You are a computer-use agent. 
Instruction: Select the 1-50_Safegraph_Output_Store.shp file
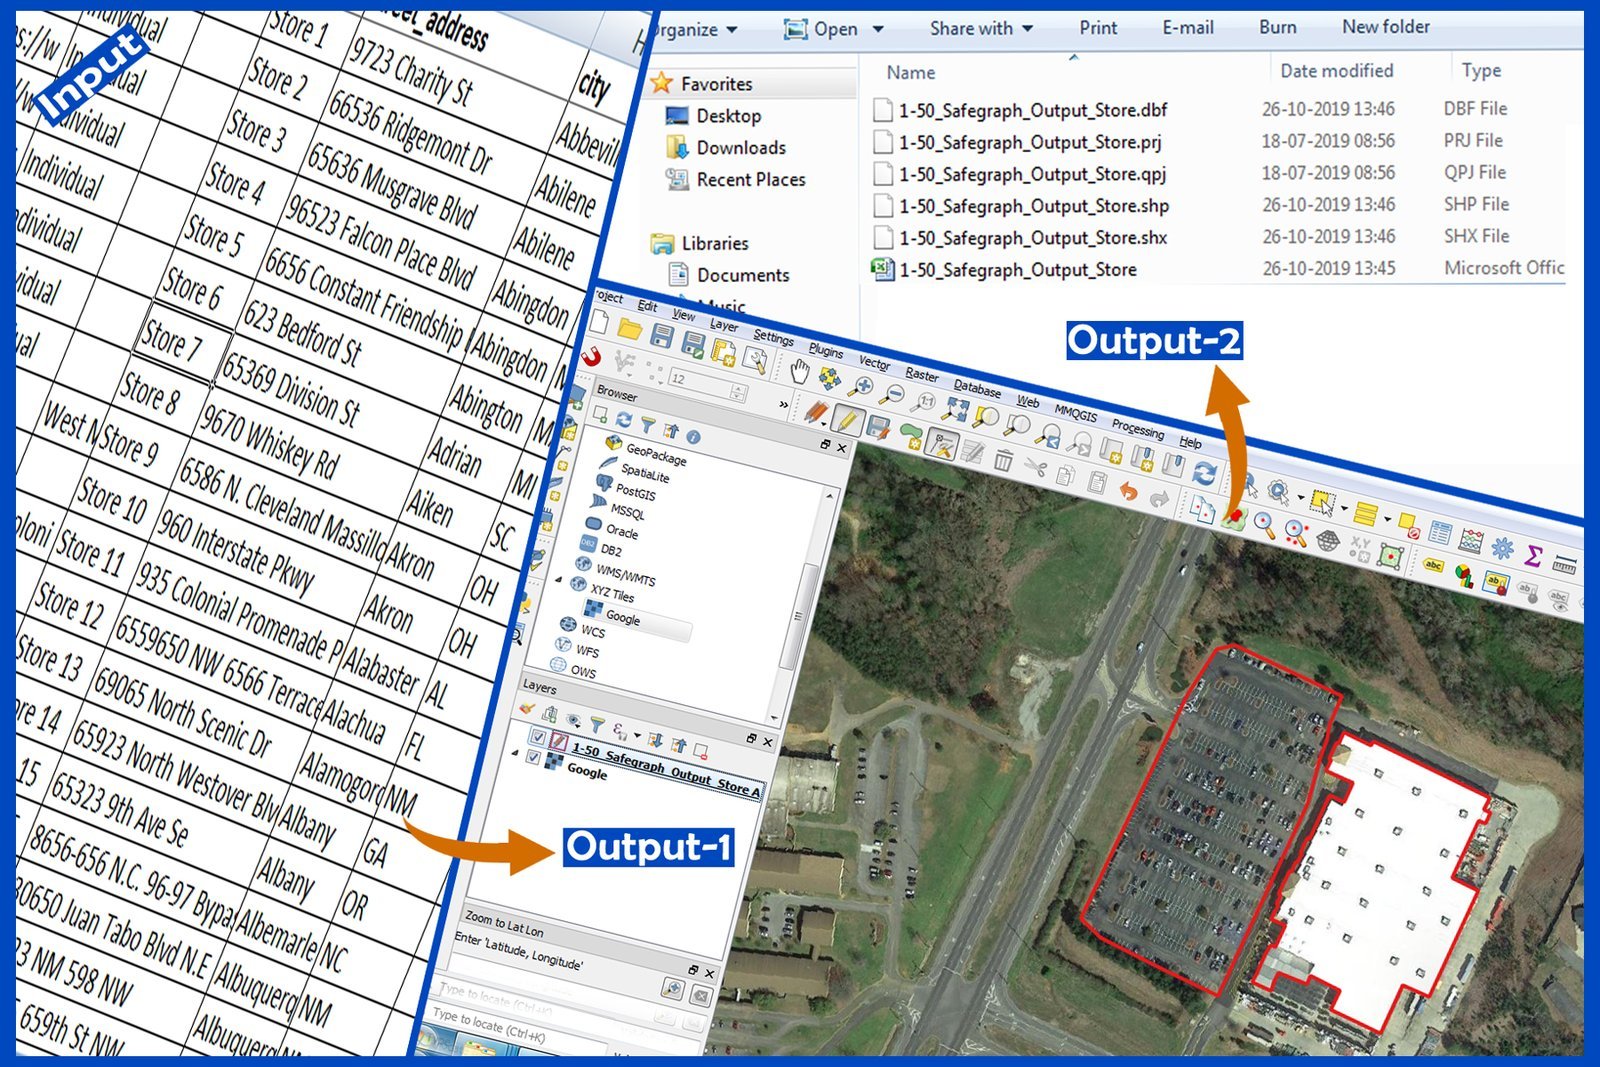point(1033,206)
